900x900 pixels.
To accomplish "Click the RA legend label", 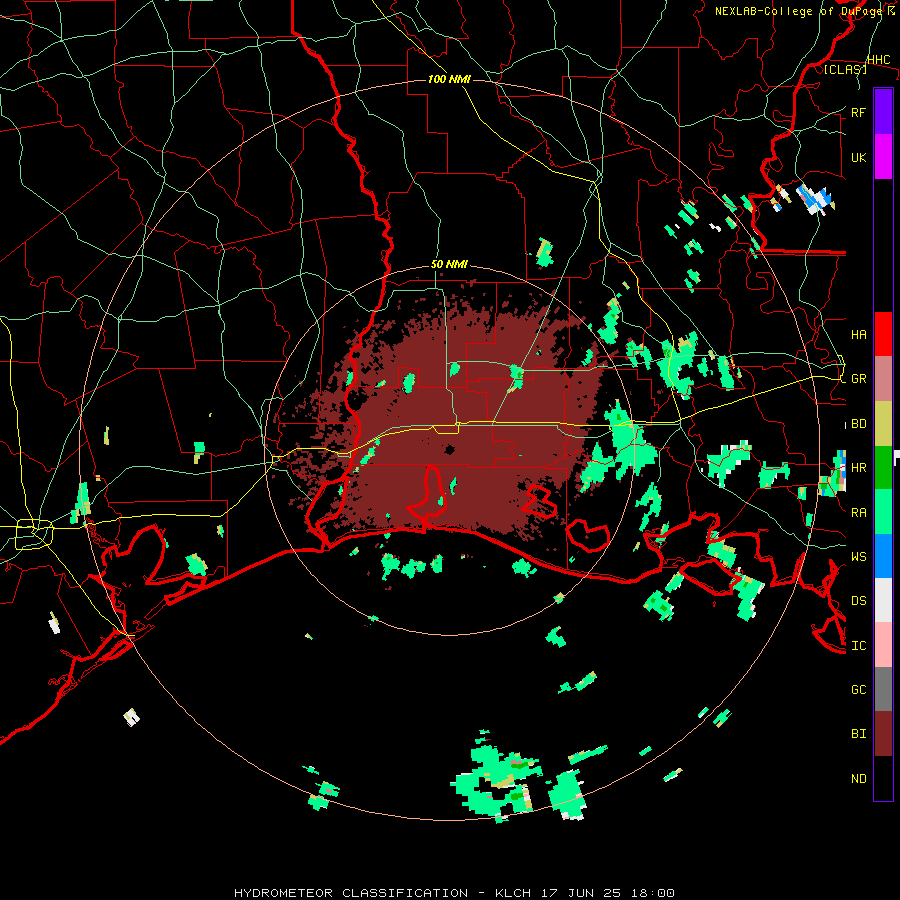I will 858,512.
